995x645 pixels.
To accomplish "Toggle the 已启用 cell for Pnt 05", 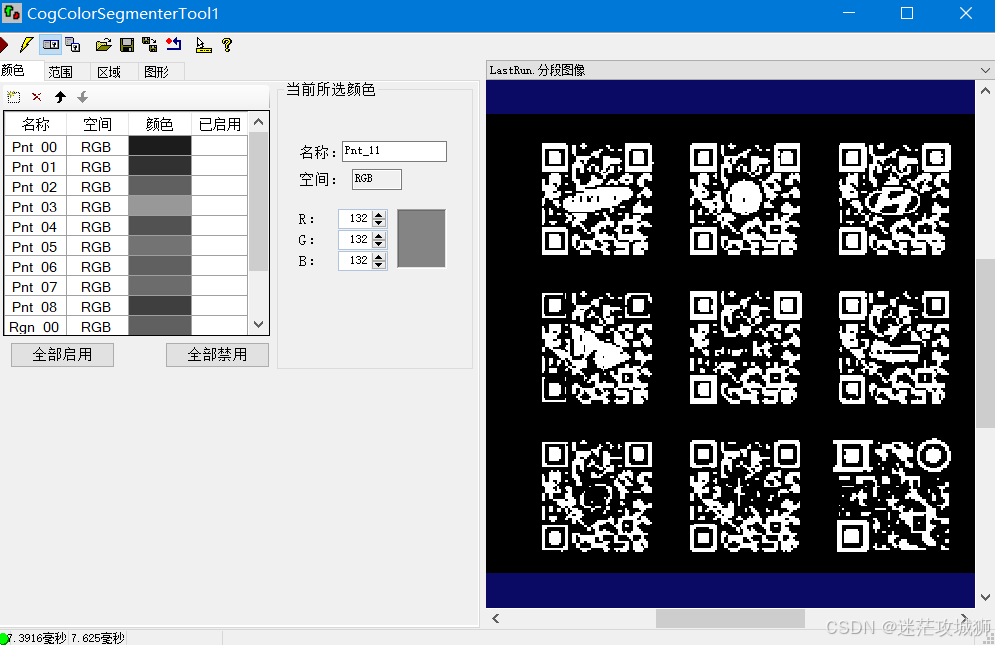I will pyautogui.click(x=220, y=246).
